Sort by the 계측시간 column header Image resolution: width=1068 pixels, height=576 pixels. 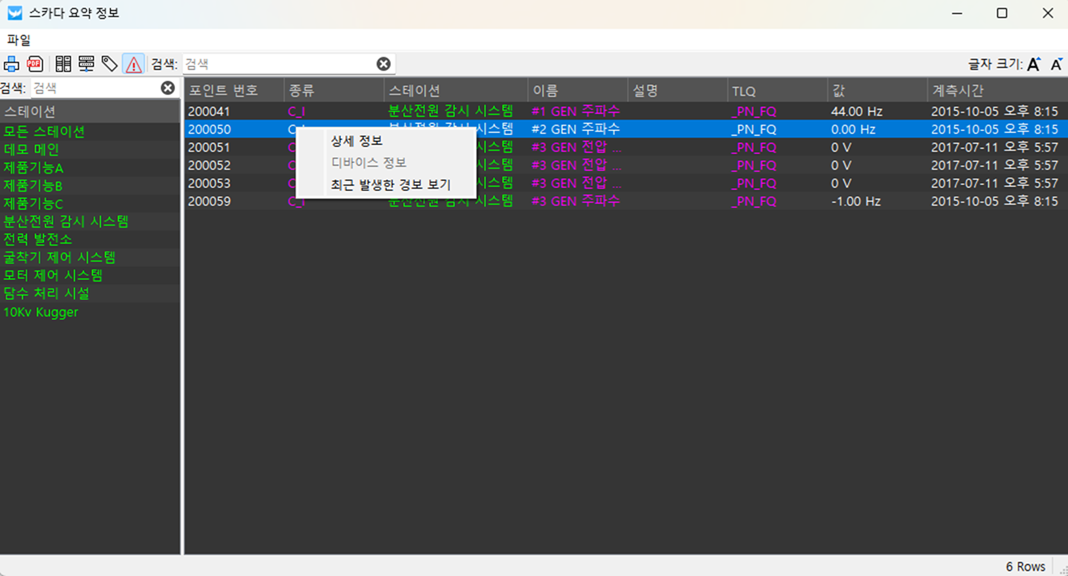(x=958, y=91)
